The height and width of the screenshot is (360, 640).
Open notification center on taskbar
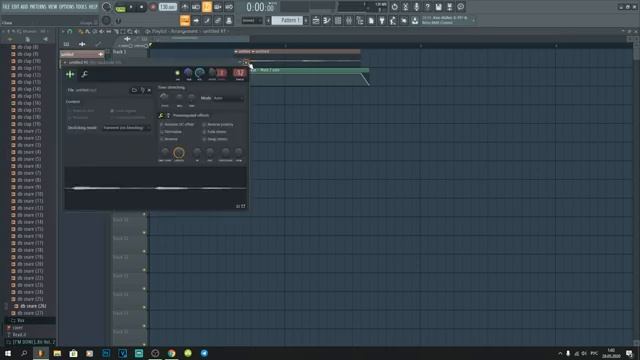click(629, 353)
